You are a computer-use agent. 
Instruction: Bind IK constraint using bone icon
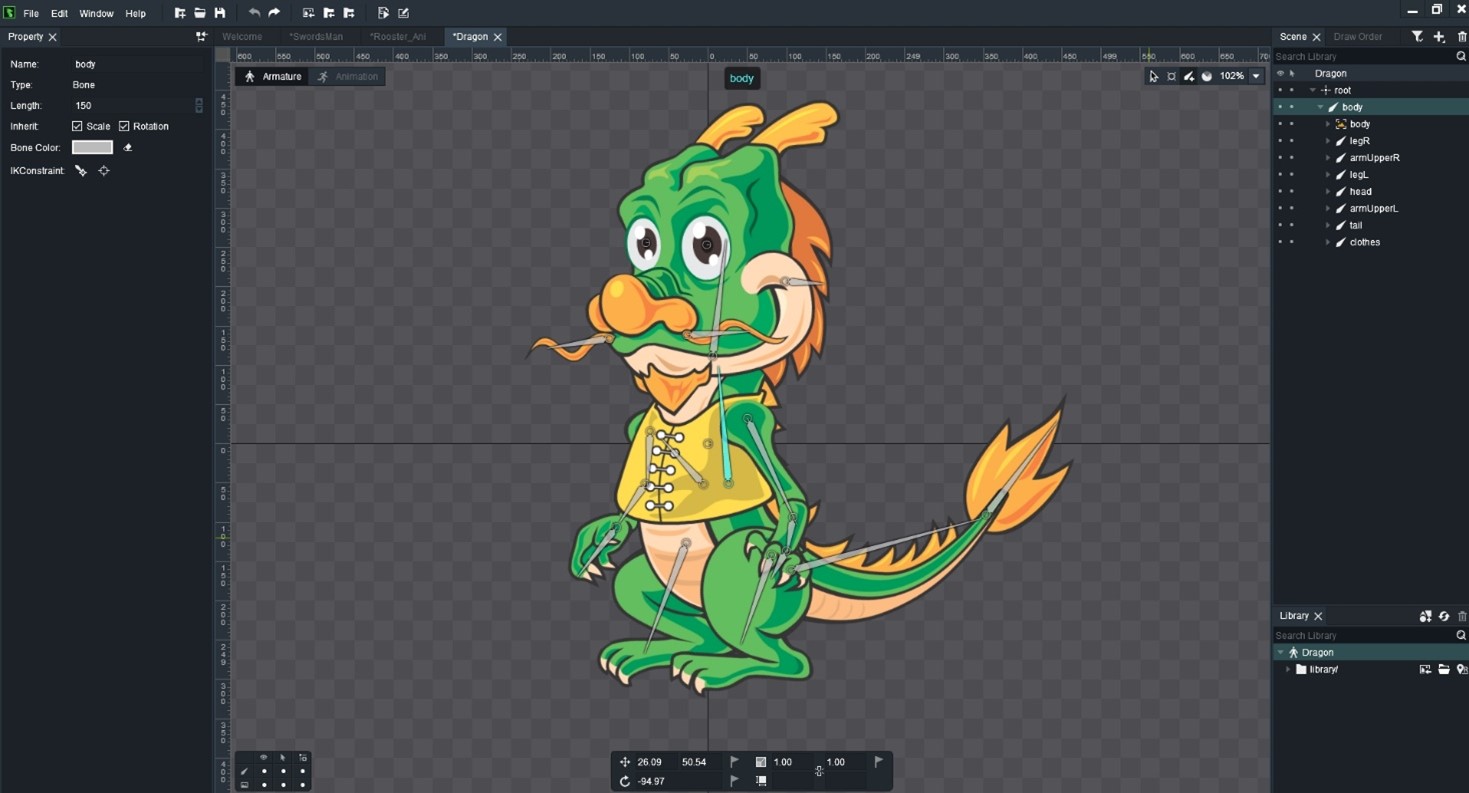coord(81,171)
